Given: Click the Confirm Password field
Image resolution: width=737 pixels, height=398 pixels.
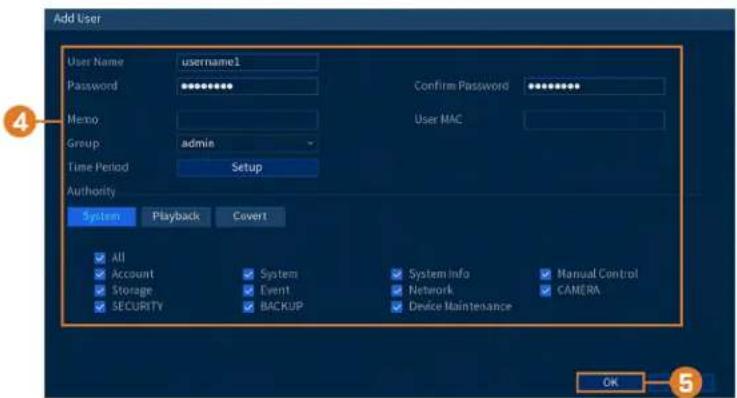Looking at the screenshot, I should 594,86.
